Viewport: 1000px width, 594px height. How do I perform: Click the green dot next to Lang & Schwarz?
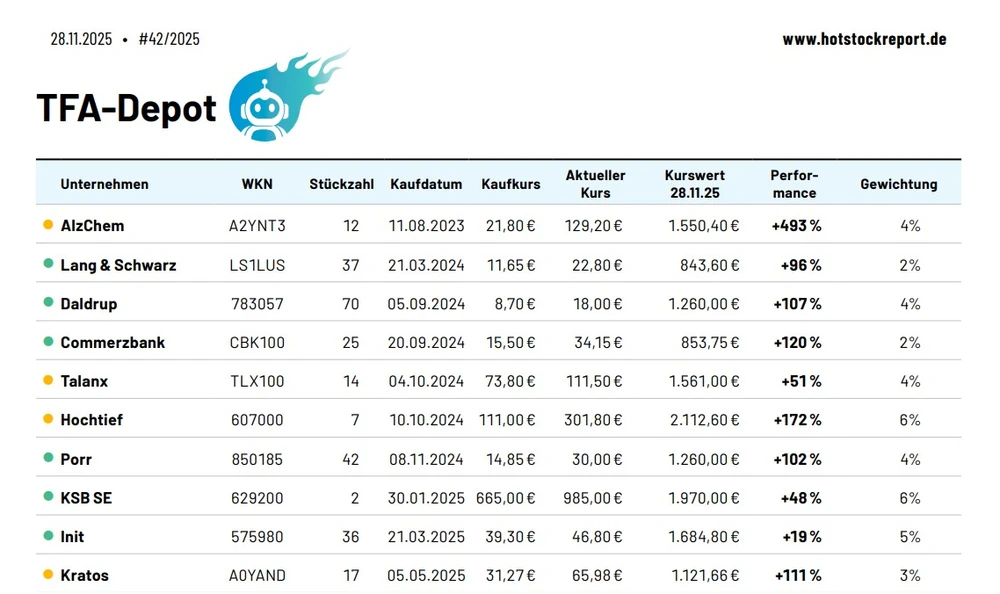click(x=47, y=264)
